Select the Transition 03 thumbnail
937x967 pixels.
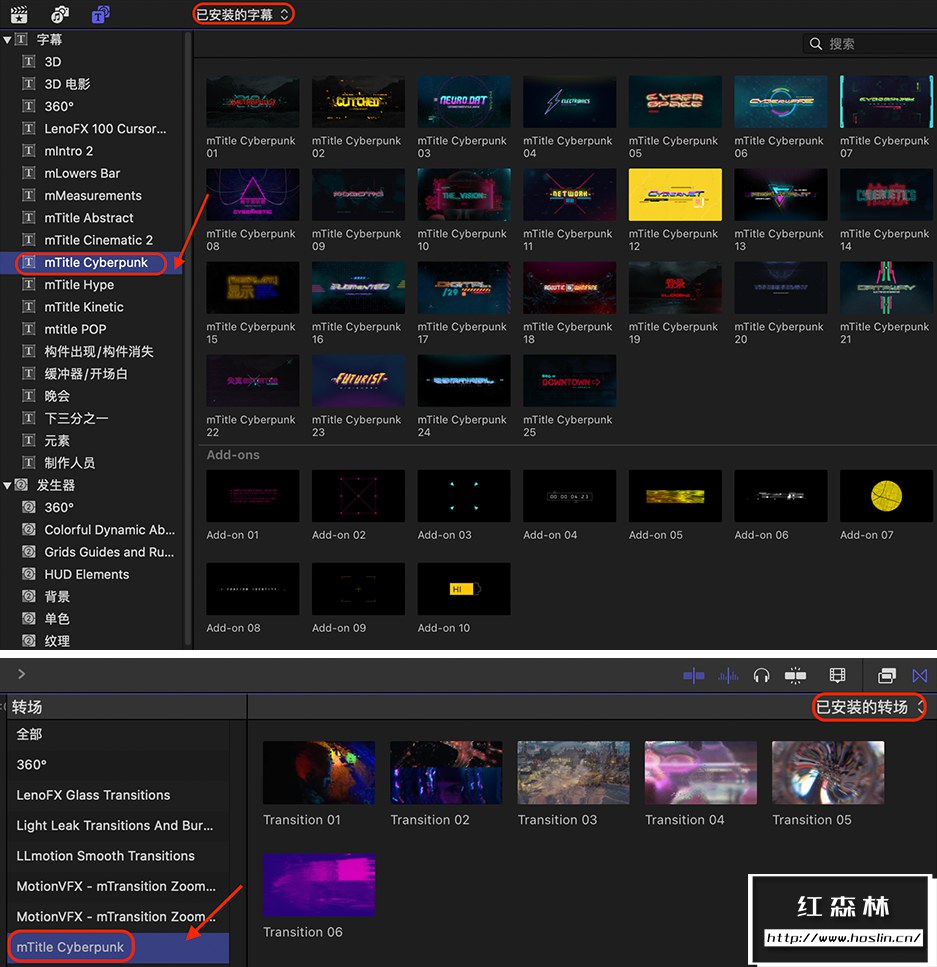(x=574, y=773)
